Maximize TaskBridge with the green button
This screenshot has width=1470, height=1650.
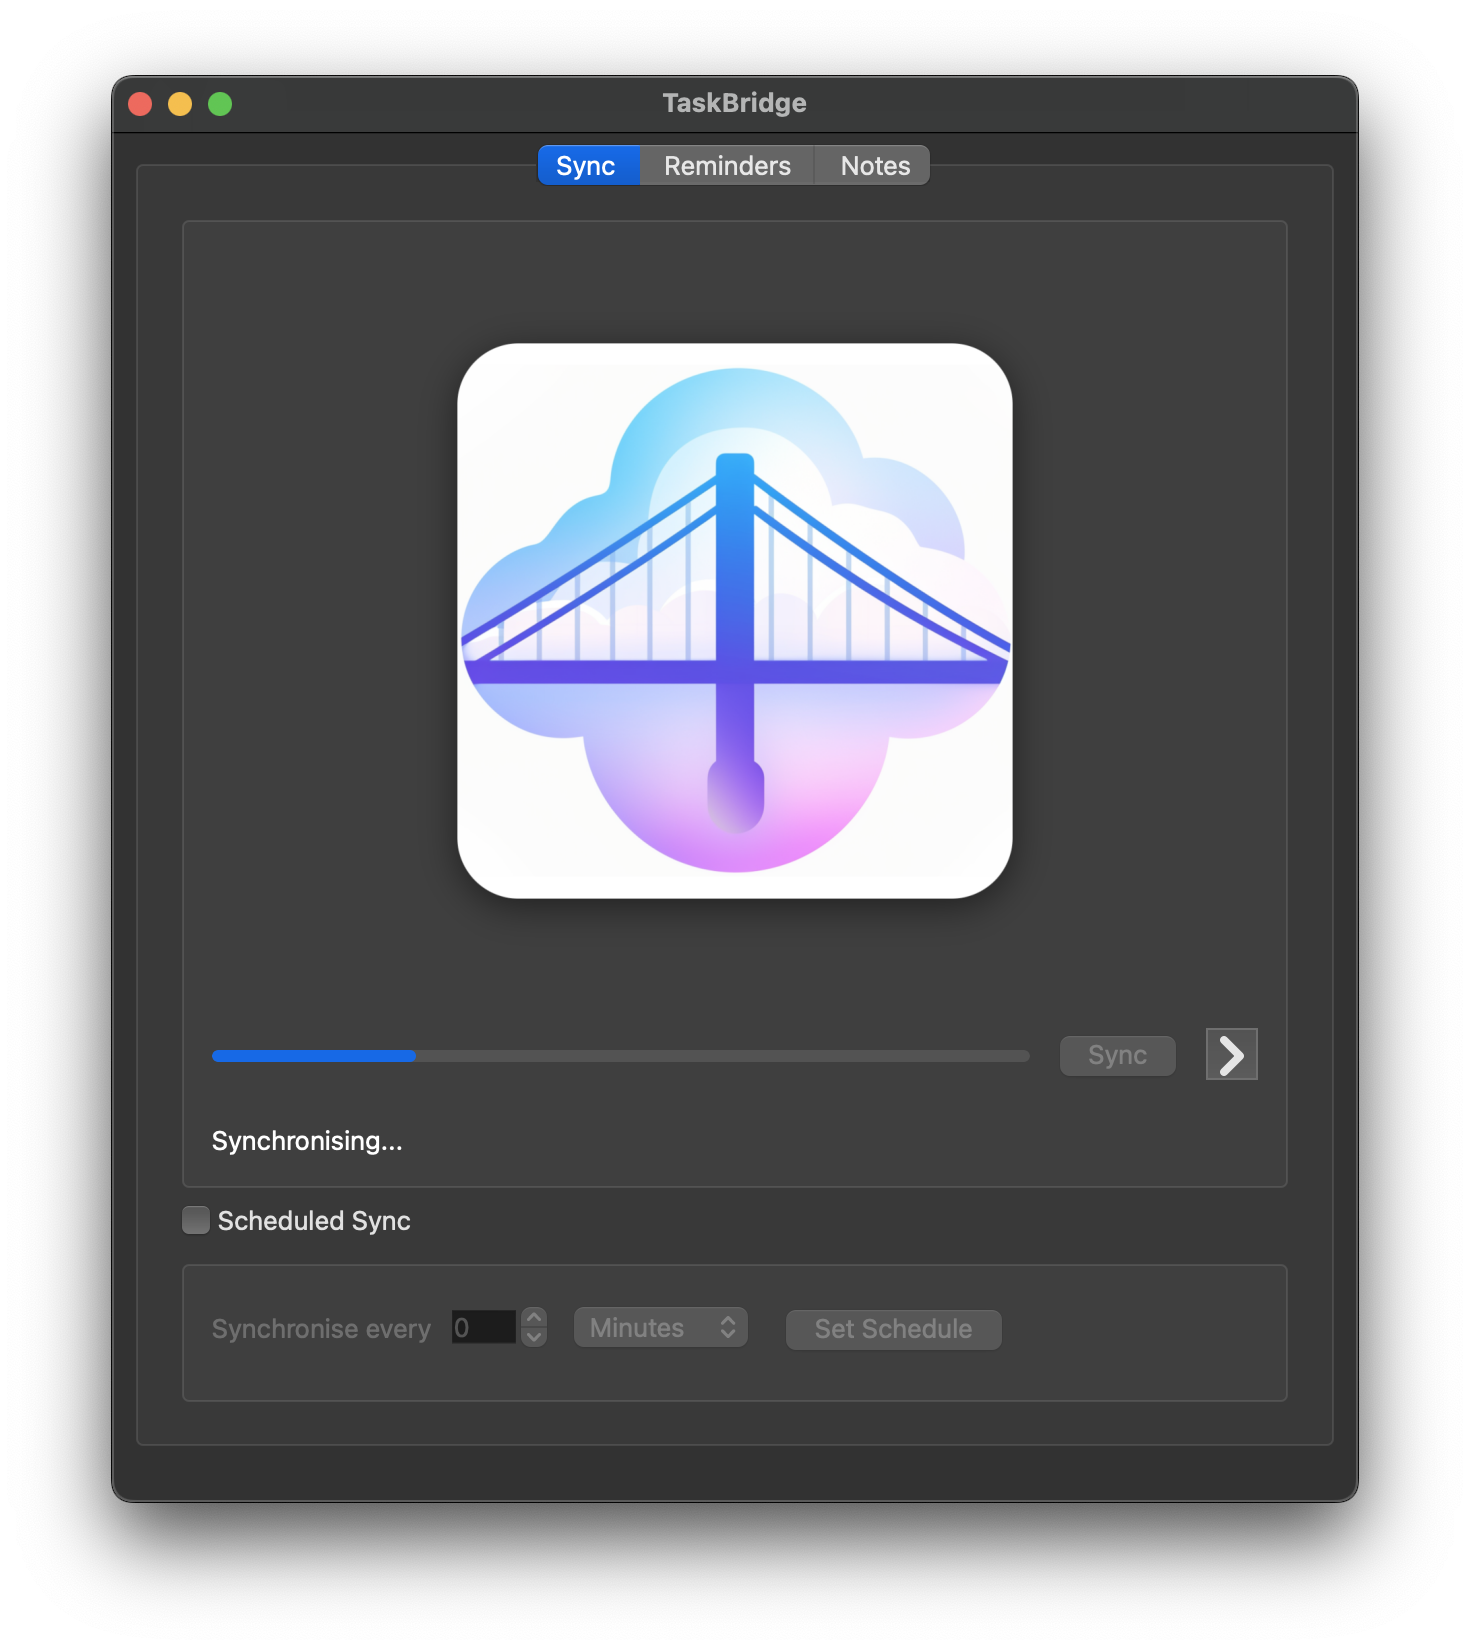(x=220, y=104)
